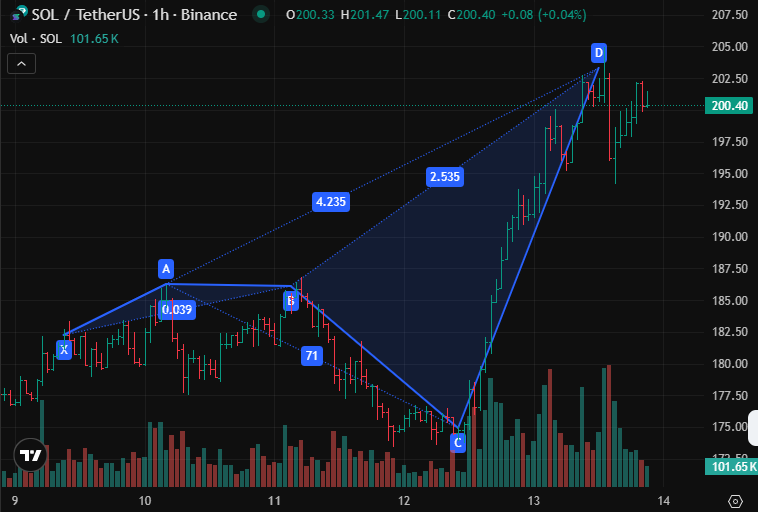Image resolution: width=758 pixels, height=512 pixels.
Task: Click date 11 on time axis
Action: tap(274, 501)
